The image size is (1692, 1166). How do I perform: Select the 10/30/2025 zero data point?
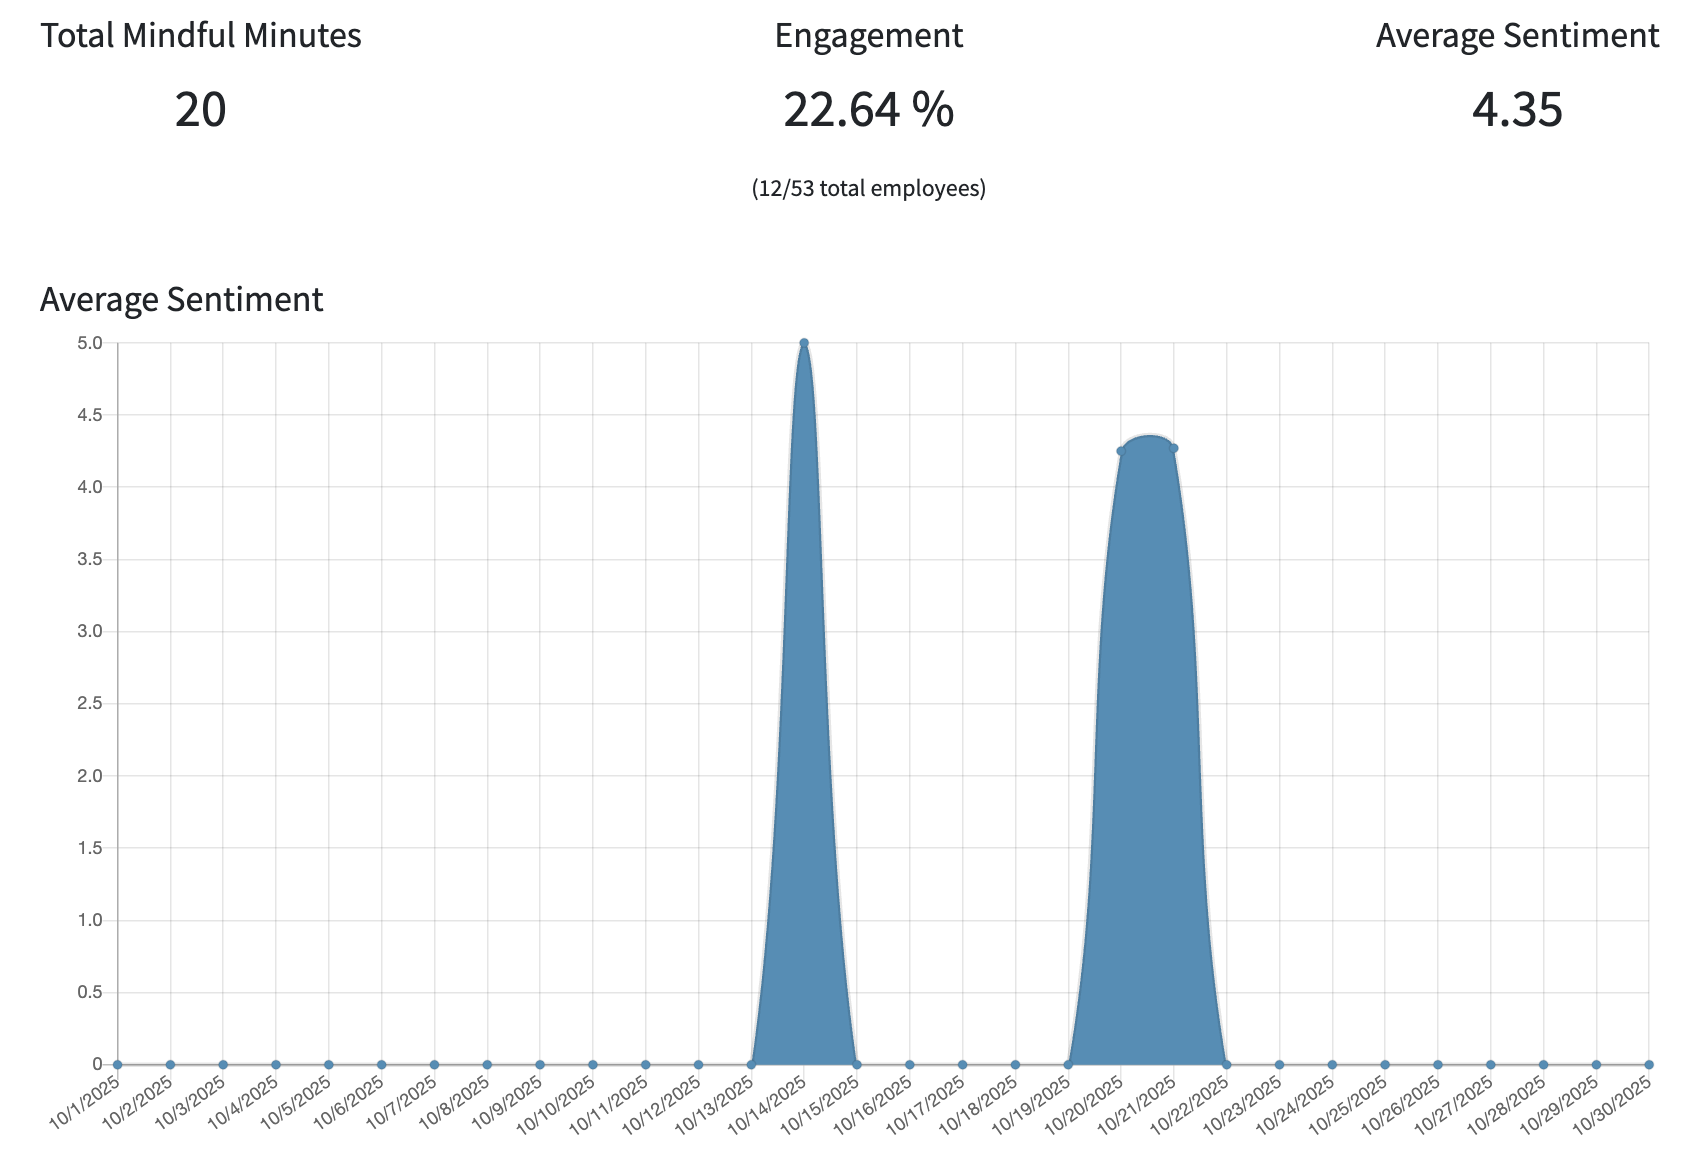(1649, 1064)
